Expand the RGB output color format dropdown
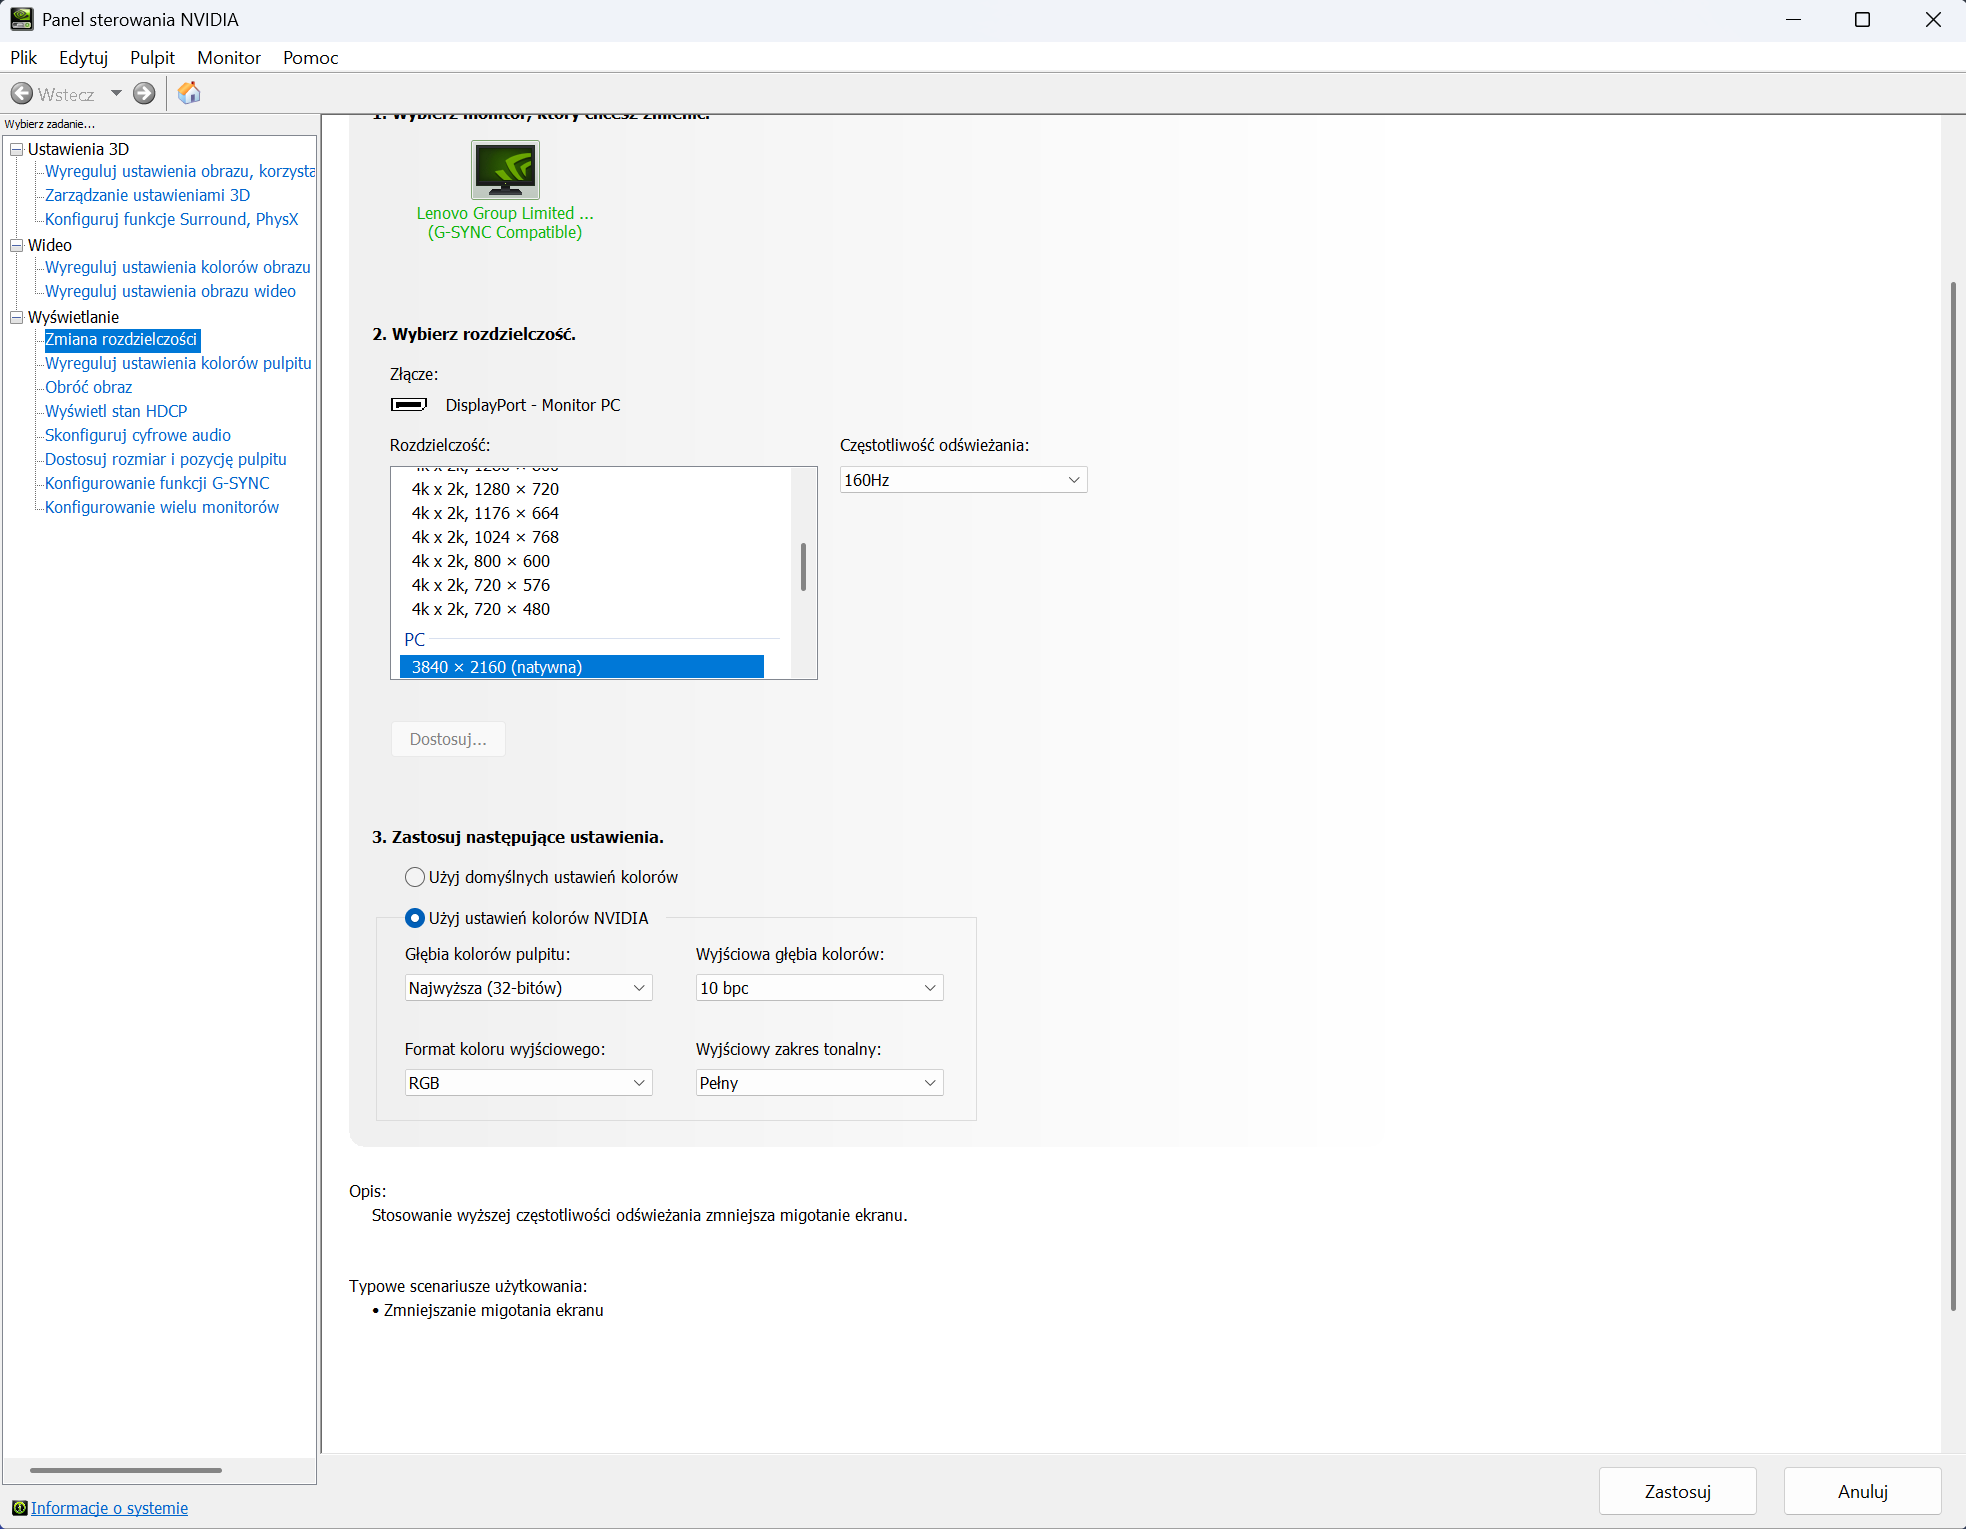Image resolution: width=1966 pixels, height=1529 pixels. point(527,1083)
